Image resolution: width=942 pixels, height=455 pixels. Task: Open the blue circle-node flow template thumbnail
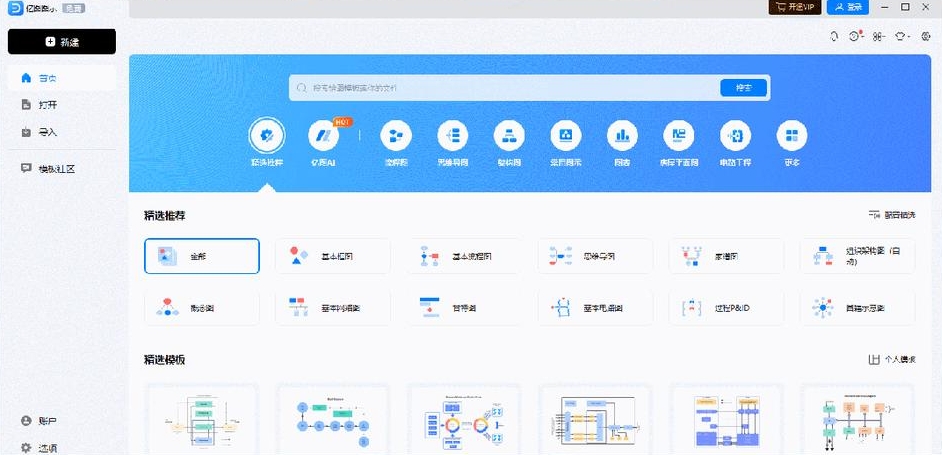pyautogui.click(x=333, y=420)
